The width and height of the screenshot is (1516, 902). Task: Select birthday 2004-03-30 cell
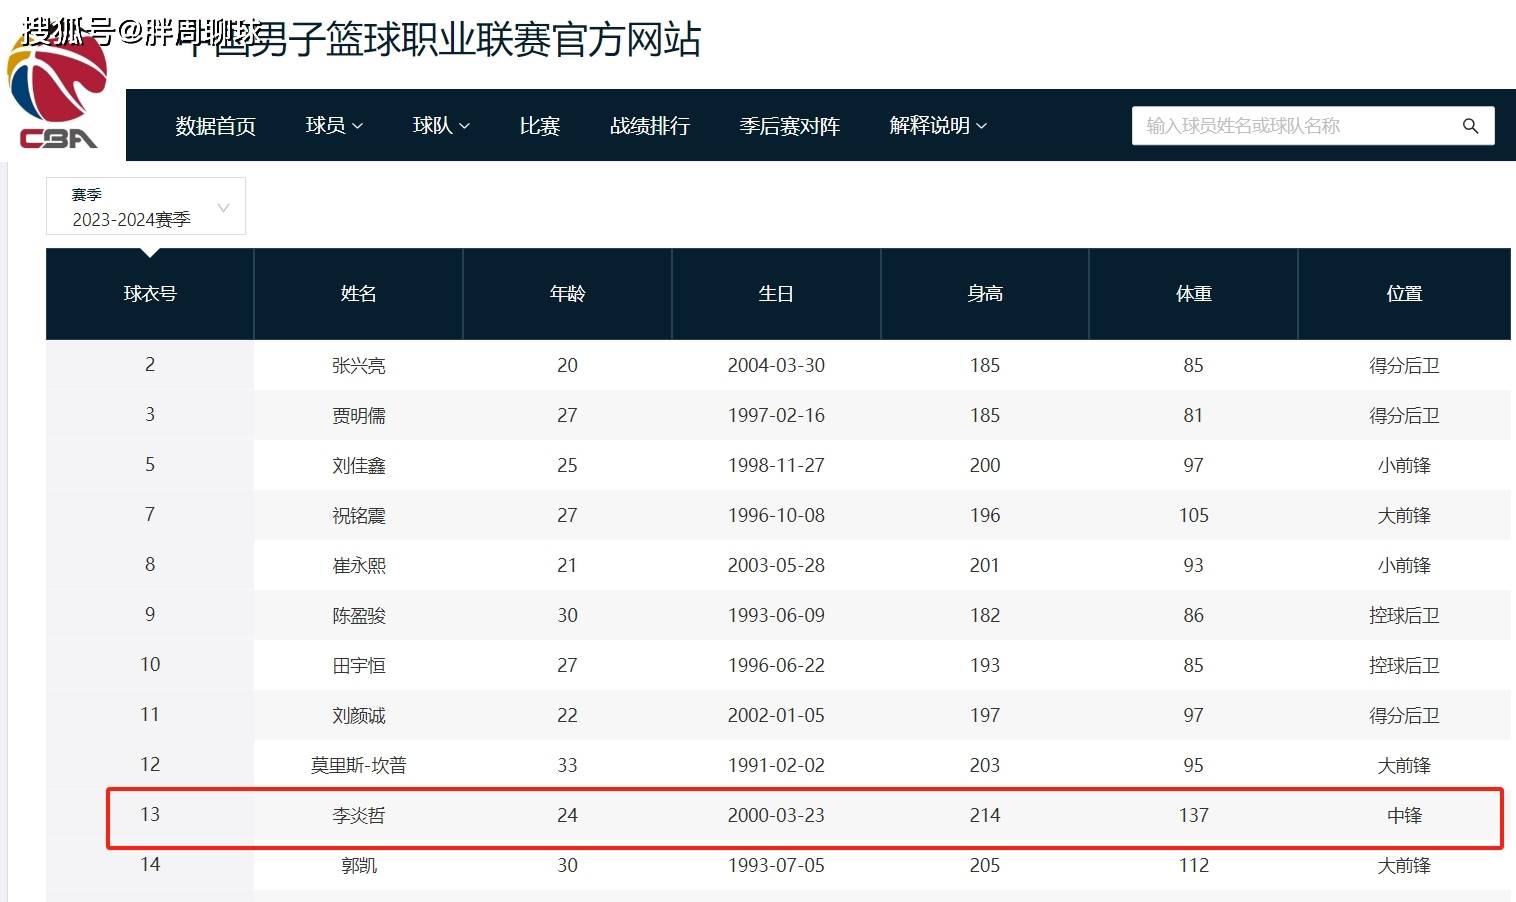pyautogui.click(x=776, y=366)
